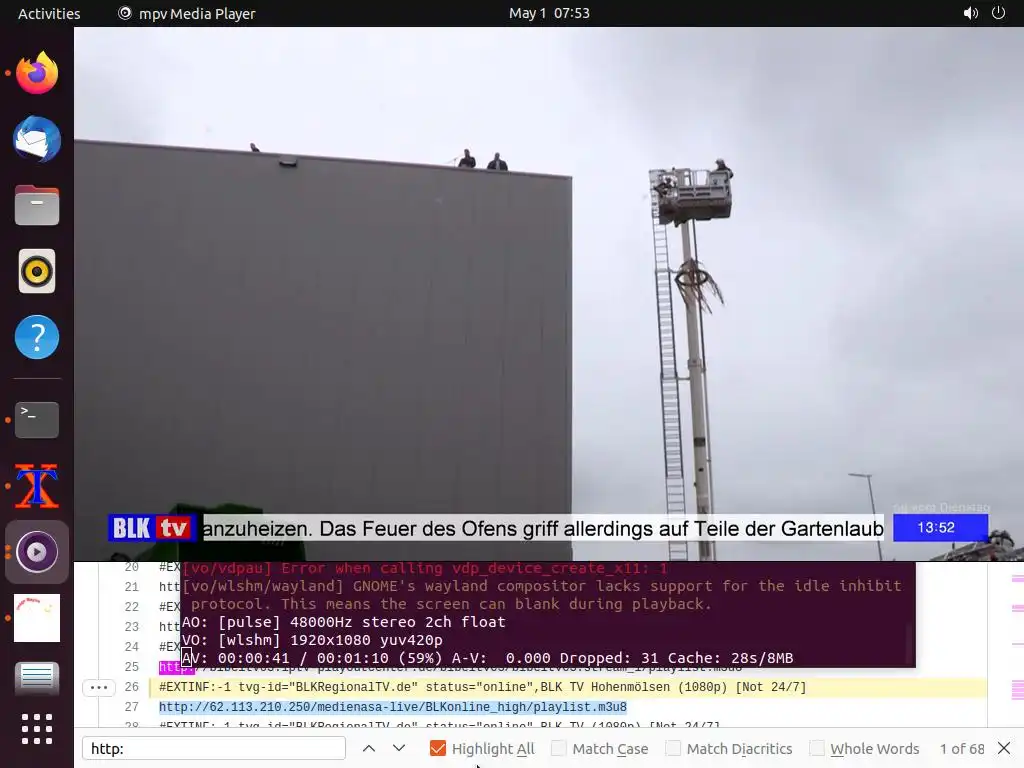Select line number 23 in the gutter
This screenshot has height=768, width=1024.
[x=132, y=626]
